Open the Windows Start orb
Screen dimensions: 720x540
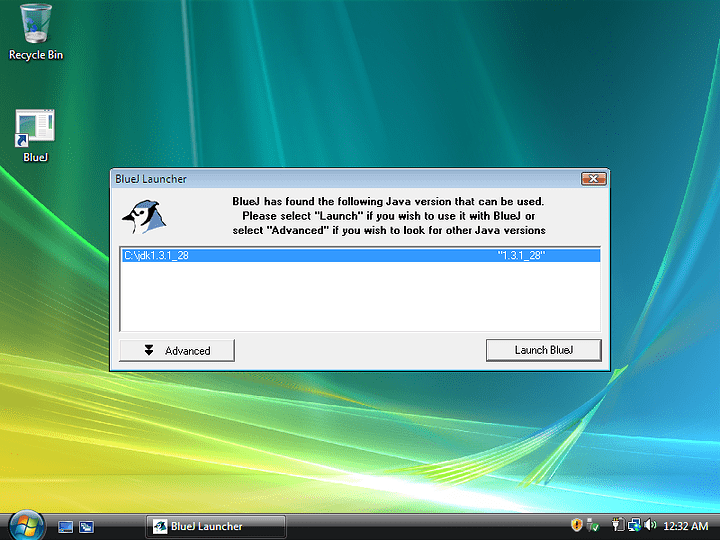click(26, 526)
